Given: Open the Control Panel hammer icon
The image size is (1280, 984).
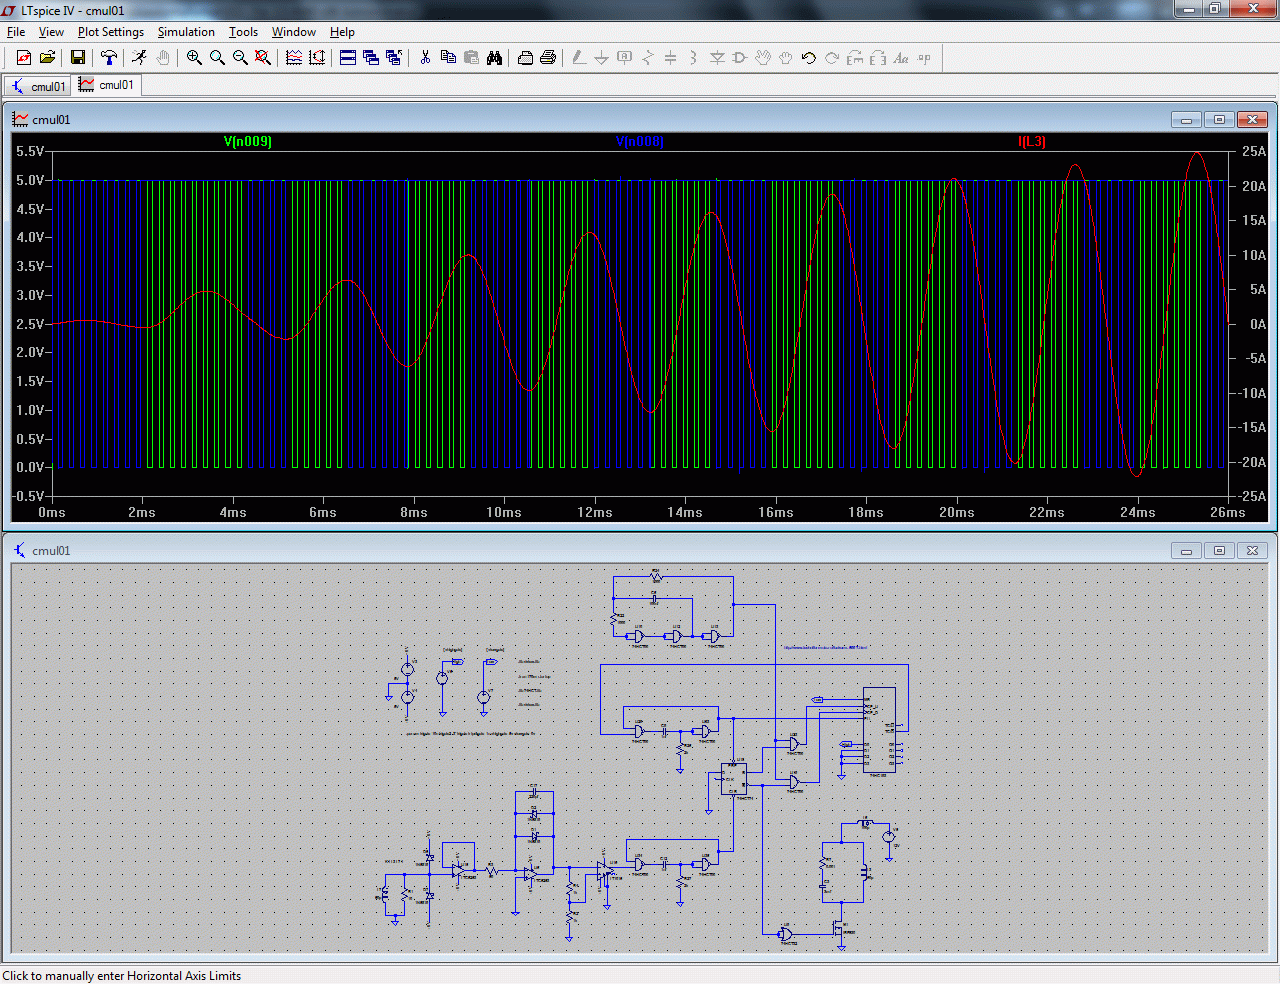Looking at the screenshot, I should (x=109, y=58).
